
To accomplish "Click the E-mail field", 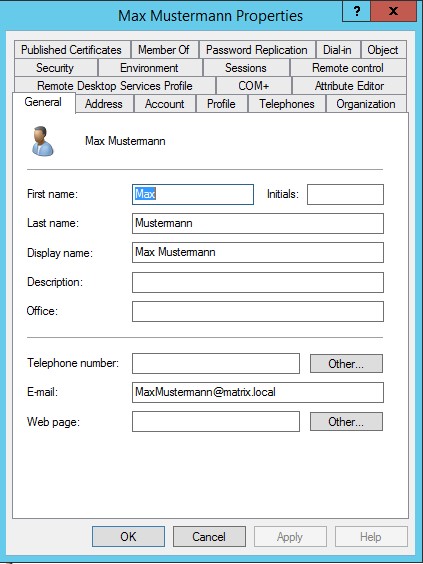I will pyautogui.click(x=258, y=392).
